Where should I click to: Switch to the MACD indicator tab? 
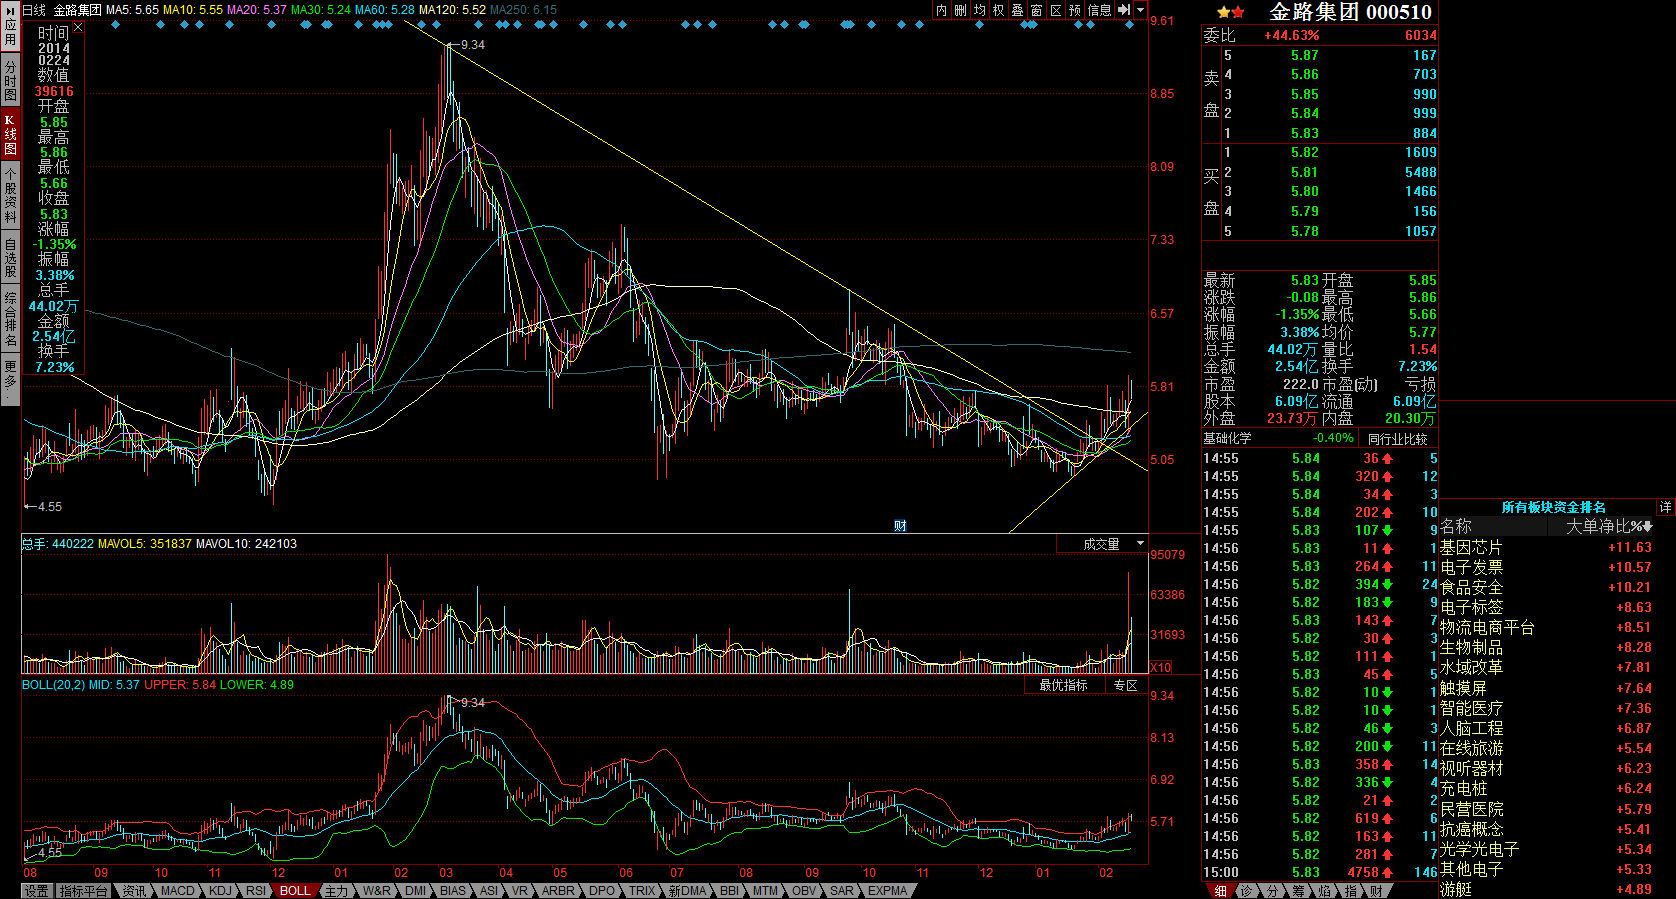click(x=178, y=891)
